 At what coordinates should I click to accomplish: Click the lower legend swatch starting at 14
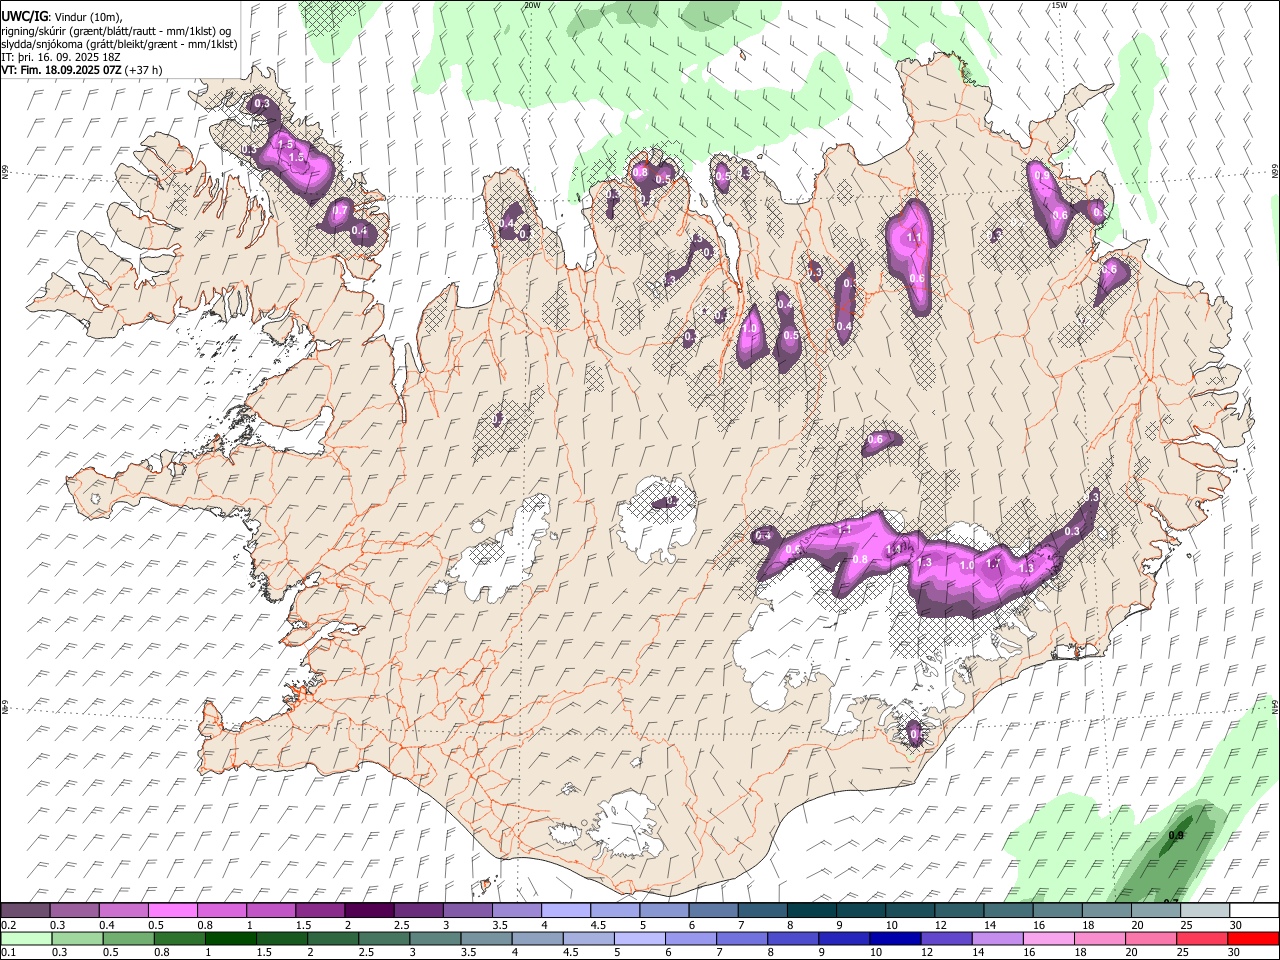996,938
